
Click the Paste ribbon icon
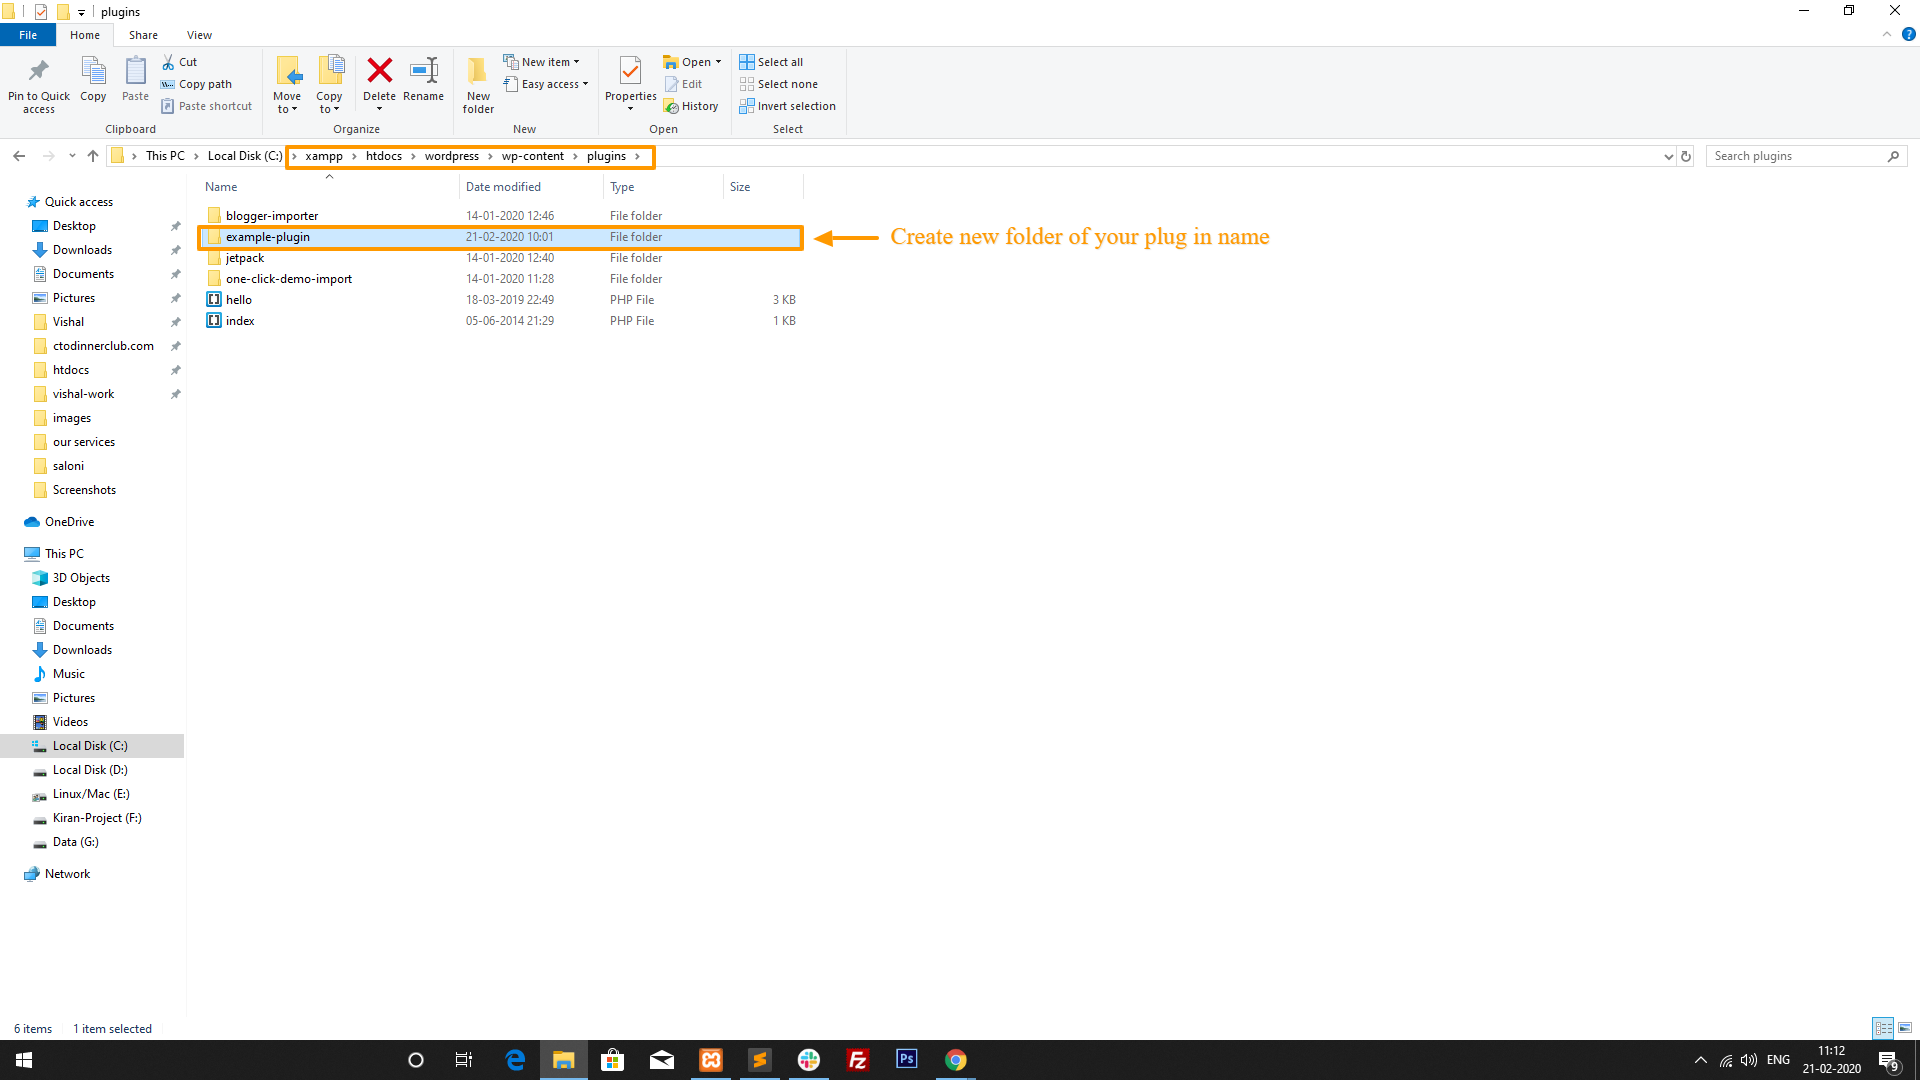[135, 71]
